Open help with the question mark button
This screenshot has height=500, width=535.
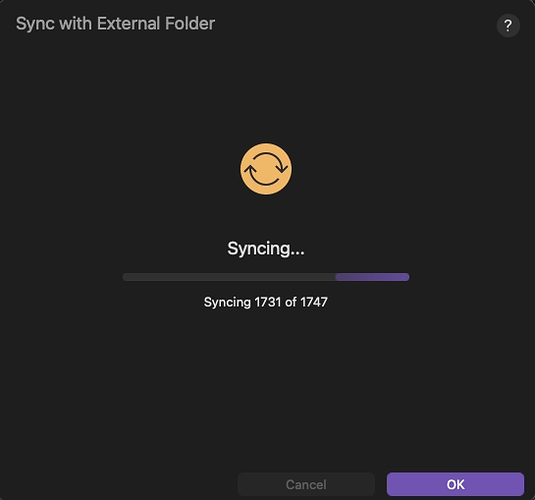pyautogui.click(x=508, y=26)
